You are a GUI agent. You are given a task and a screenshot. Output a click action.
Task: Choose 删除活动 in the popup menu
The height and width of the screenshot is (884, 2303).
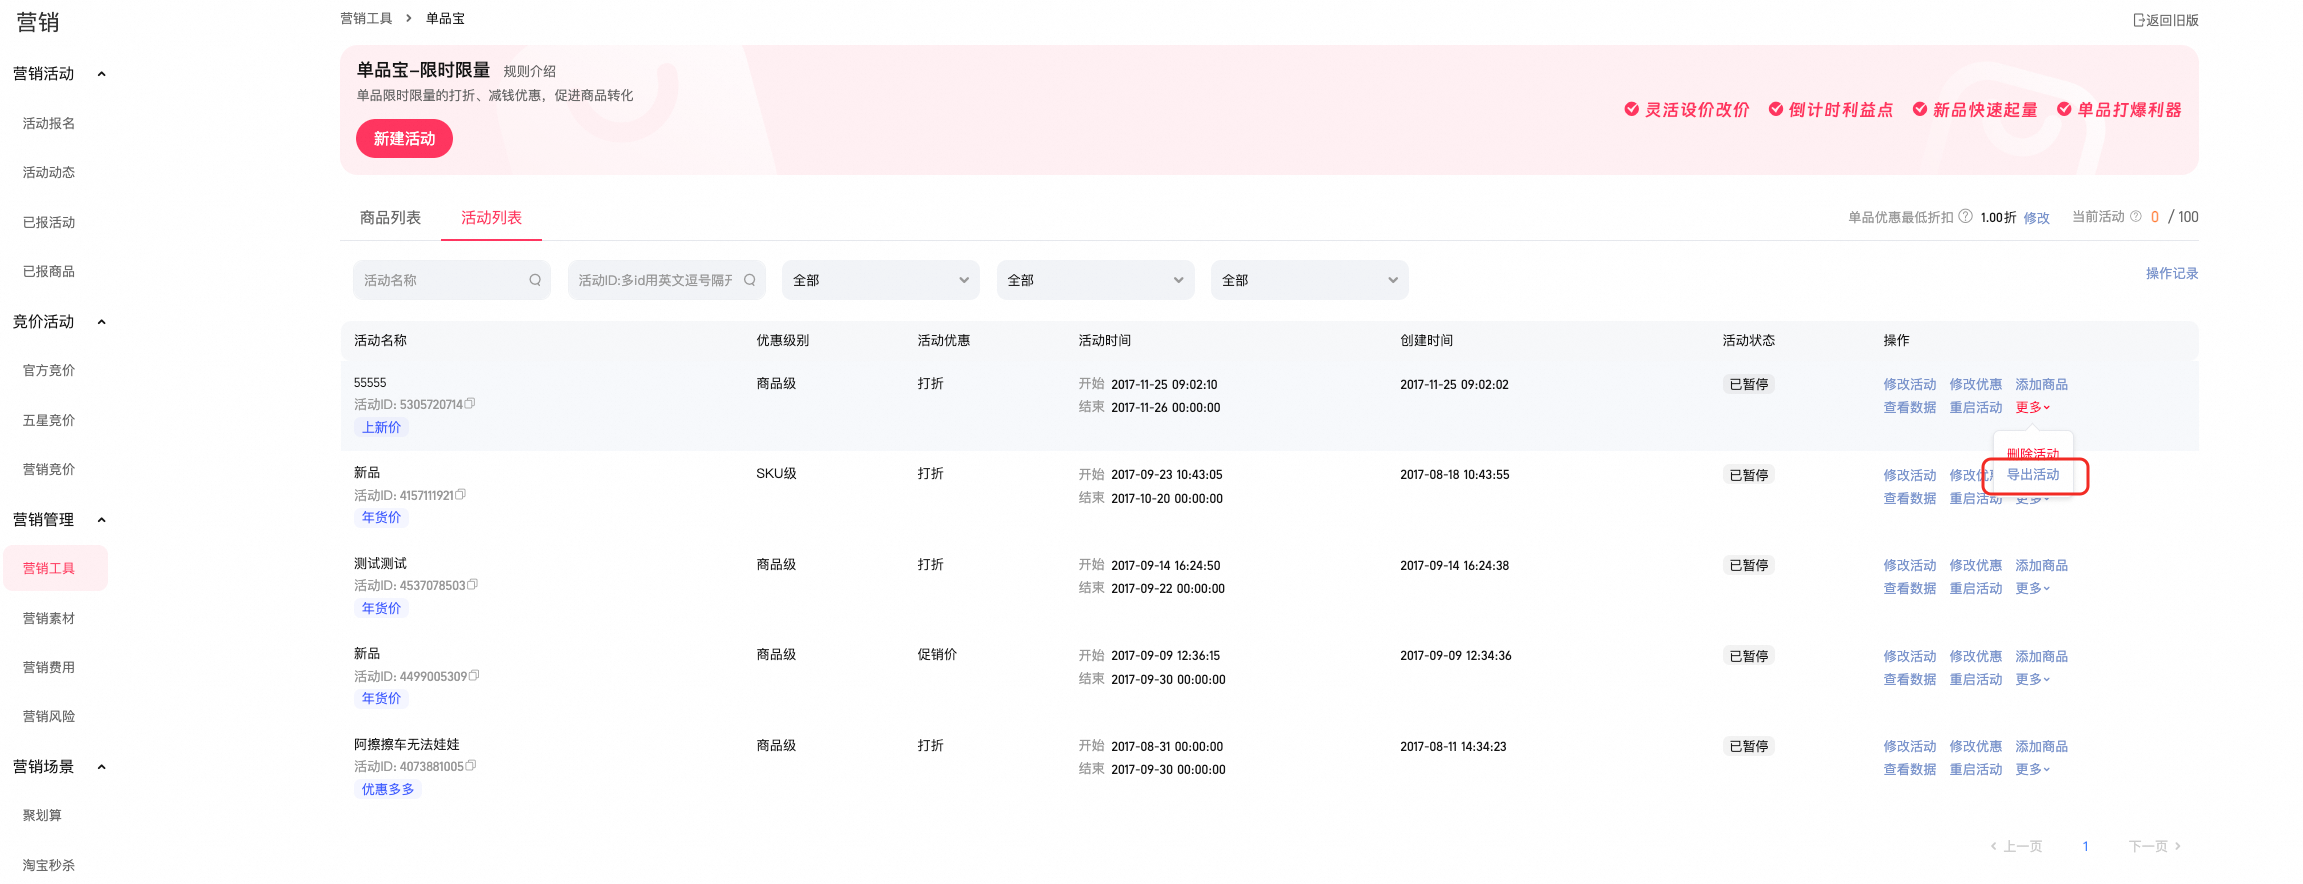tap(2033, 453)
